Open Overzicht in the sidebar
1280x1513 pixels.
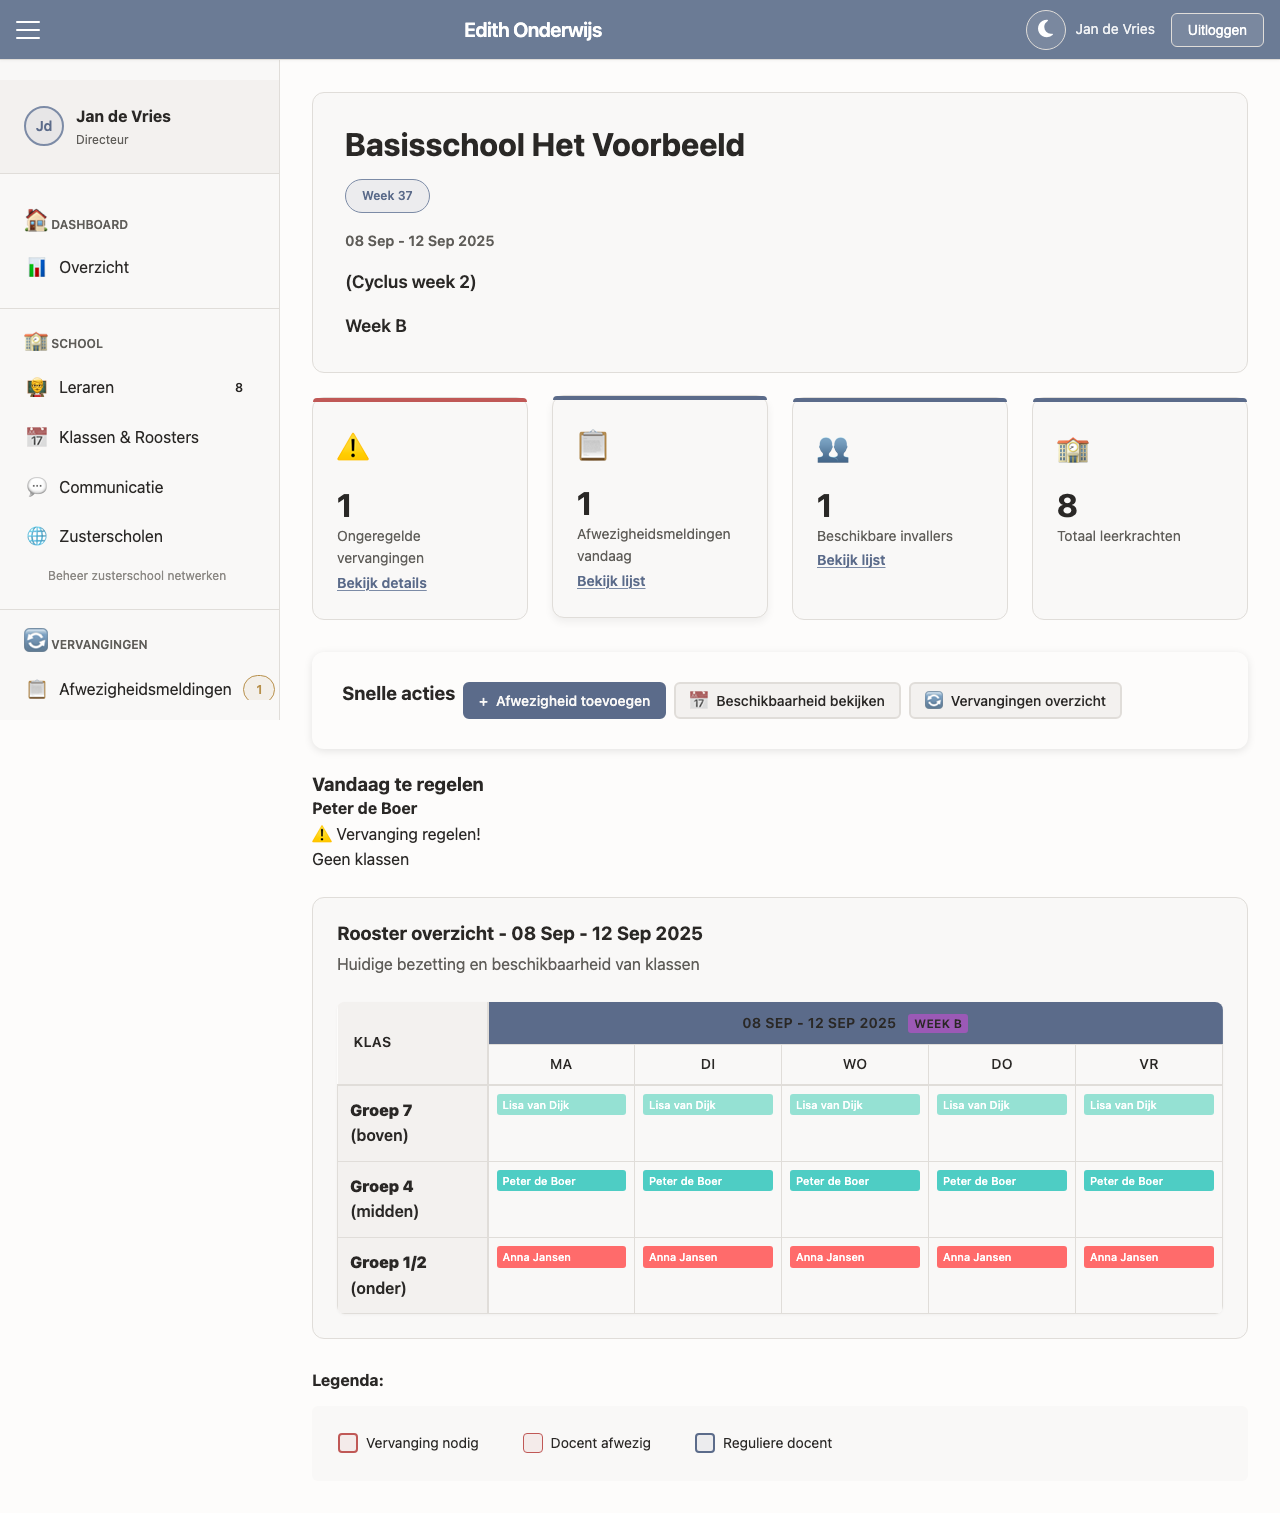pyautogui.click(x=140, y=267)
